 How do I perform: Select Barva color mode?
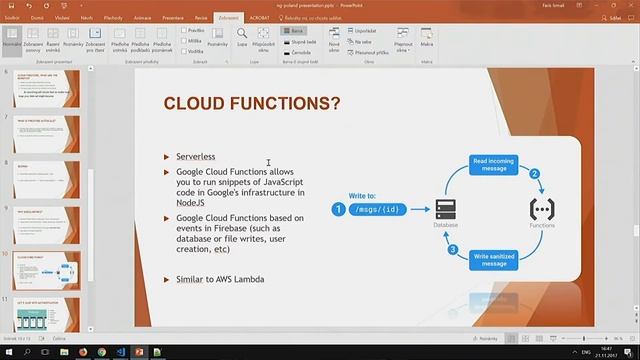[x=294, y=31]
